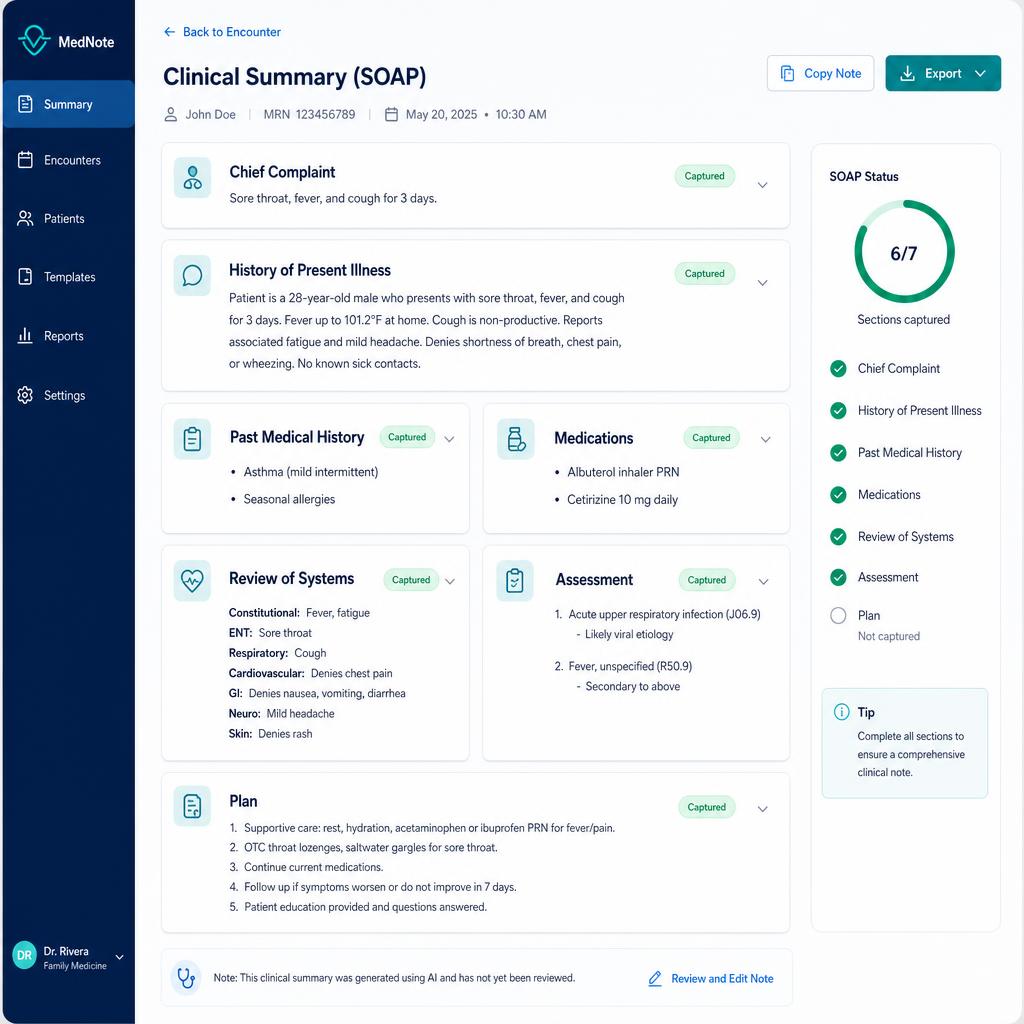Click the Chief Complaint stethoscope icon
The image size is (1024, 1024).
[x=192, y=178]
